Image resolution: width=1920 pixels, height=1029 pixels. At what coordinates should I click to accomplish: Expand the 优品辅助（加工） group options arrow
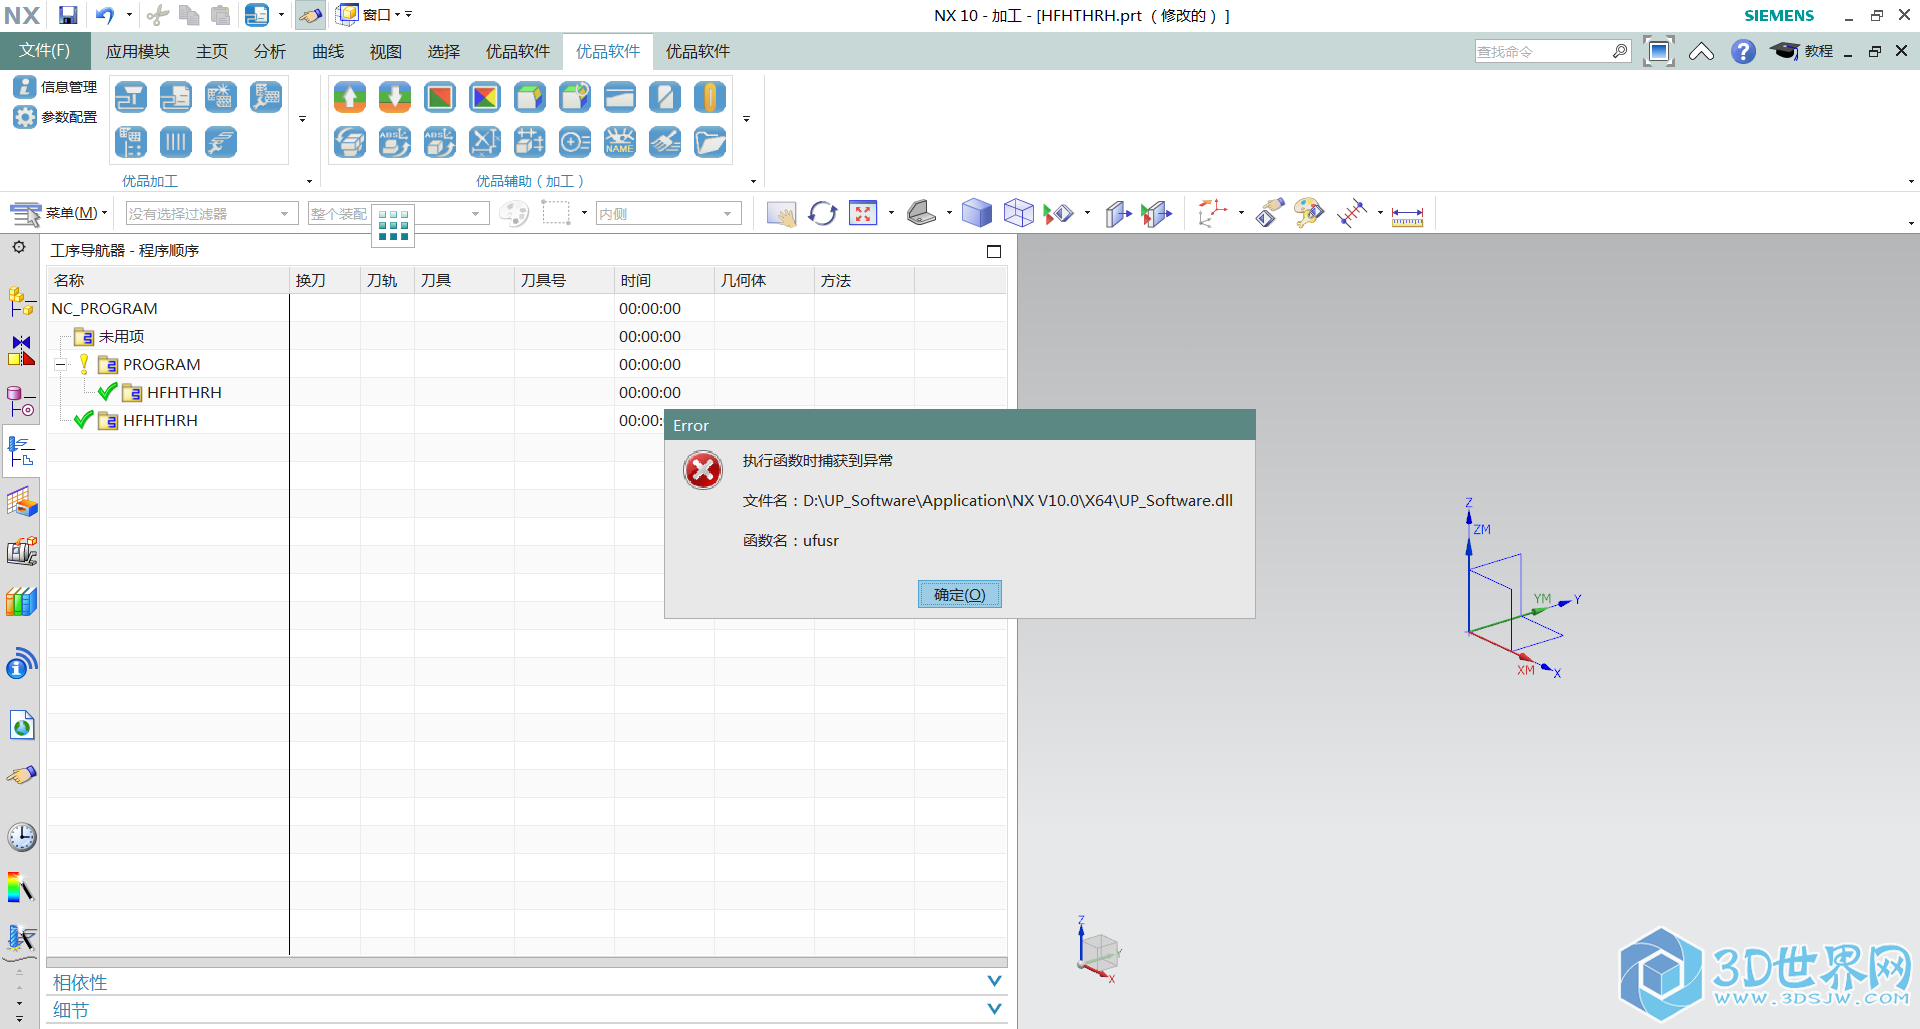[x=753, y=181]
